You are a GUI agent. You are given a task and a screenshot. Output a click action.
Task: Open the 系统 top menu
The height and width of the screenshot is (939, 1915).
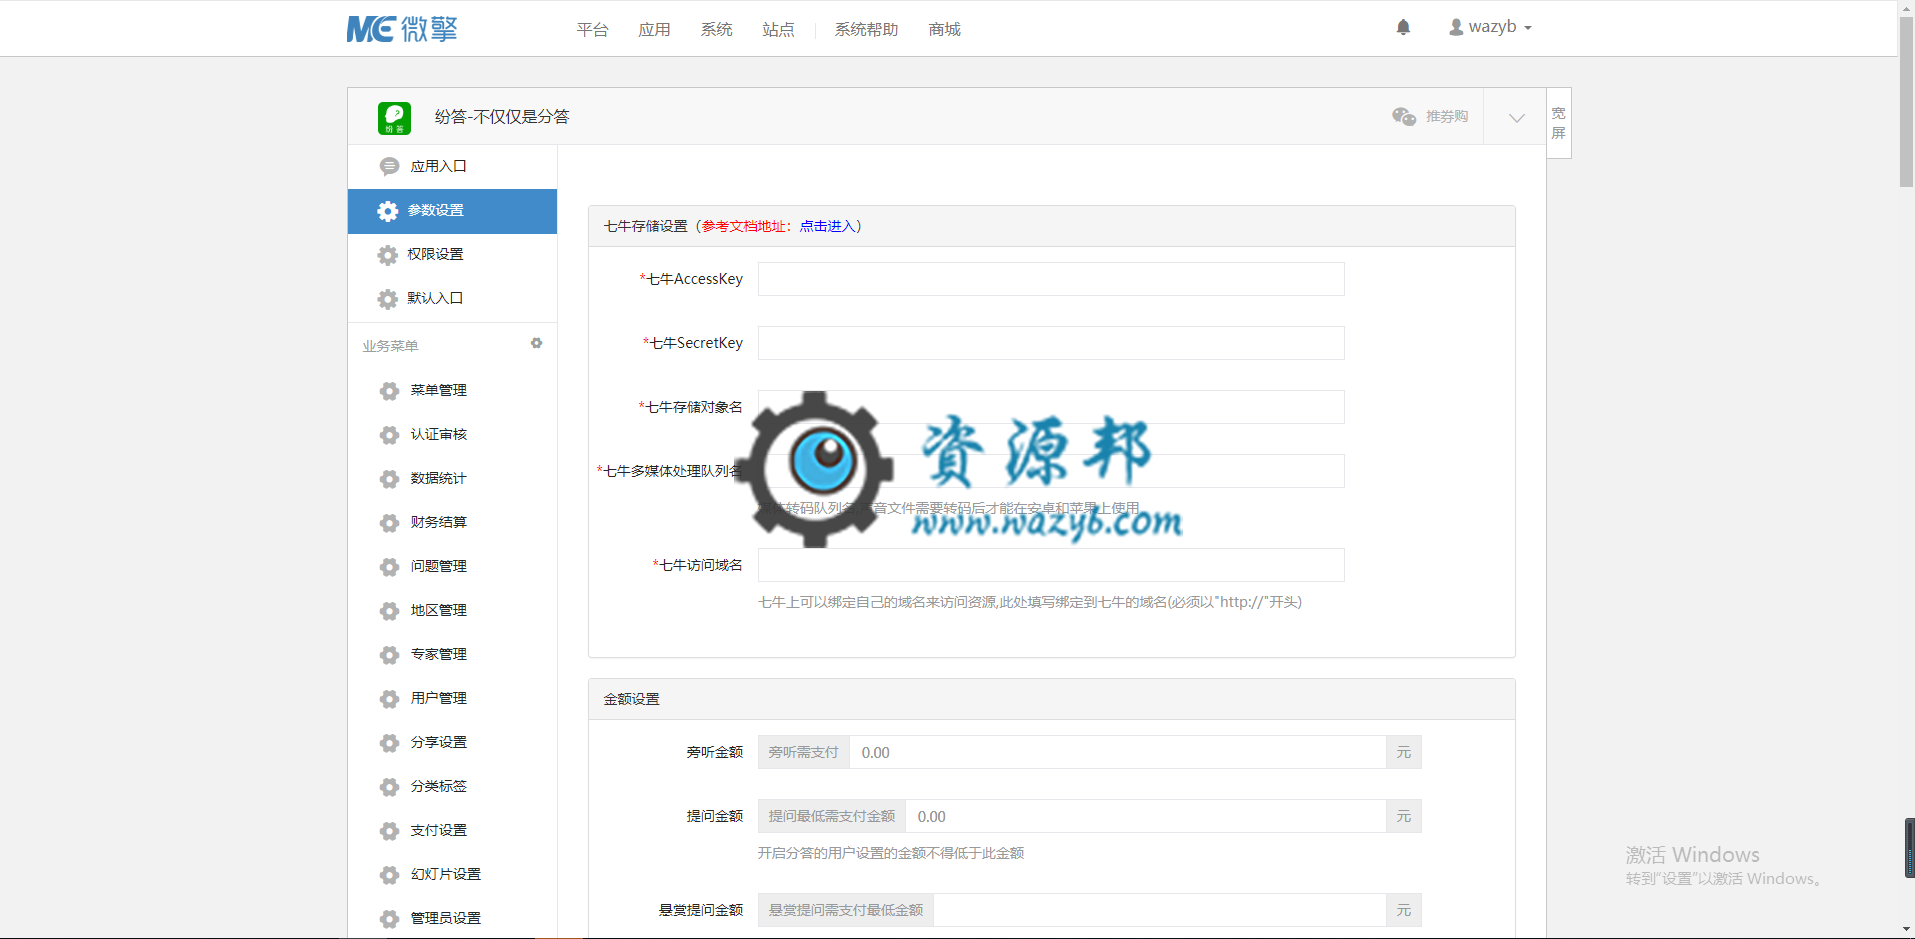coord(716,30)
